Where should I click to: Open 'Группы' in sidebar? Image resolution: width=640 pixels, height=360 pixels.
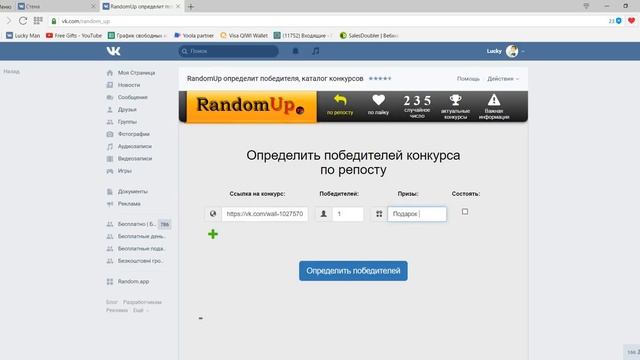127,122
